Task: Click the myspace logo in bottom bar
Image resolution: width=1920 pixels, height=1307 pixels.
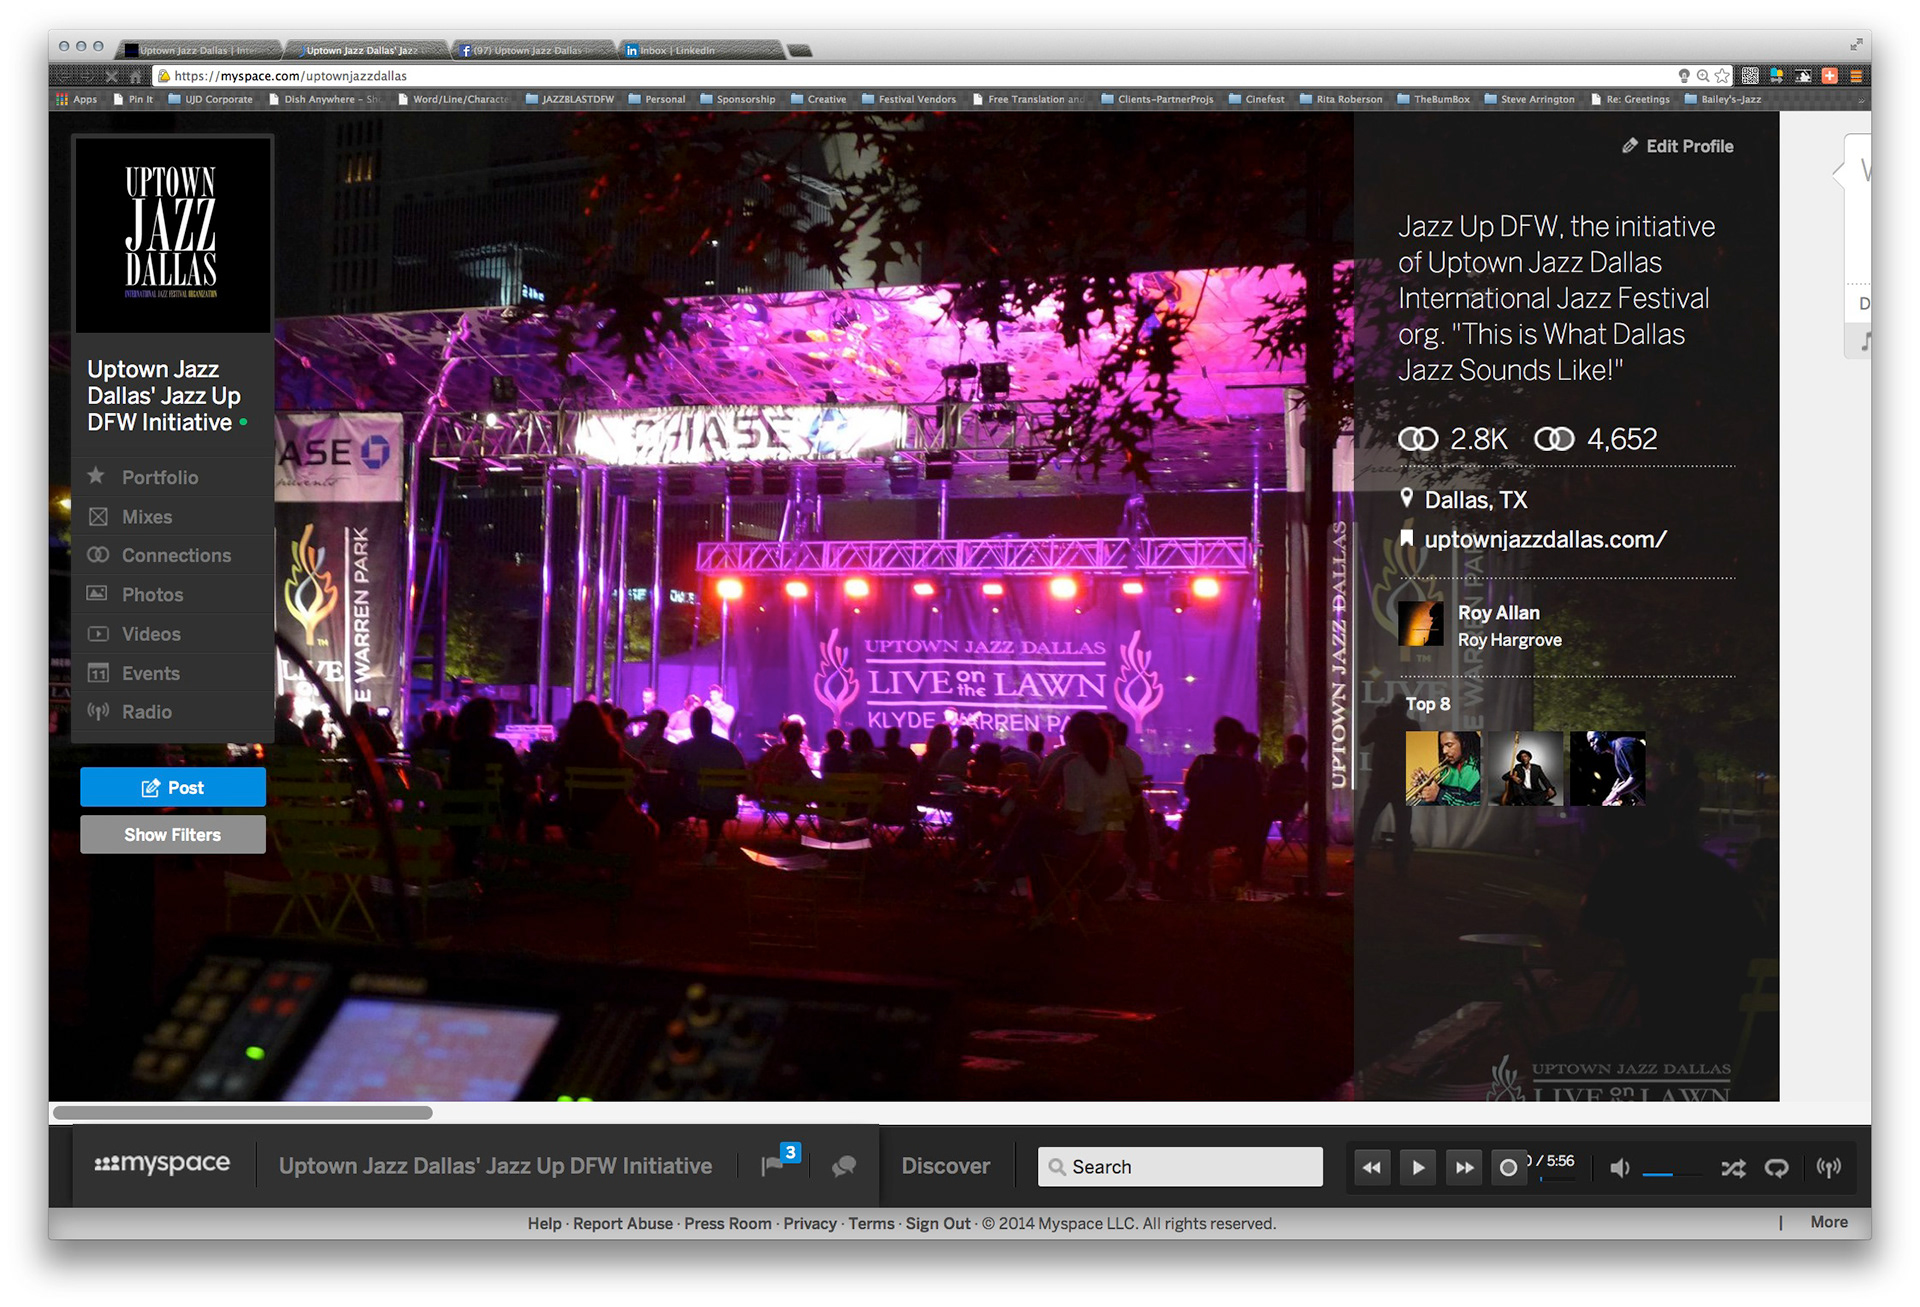Action: [162, 1164]
